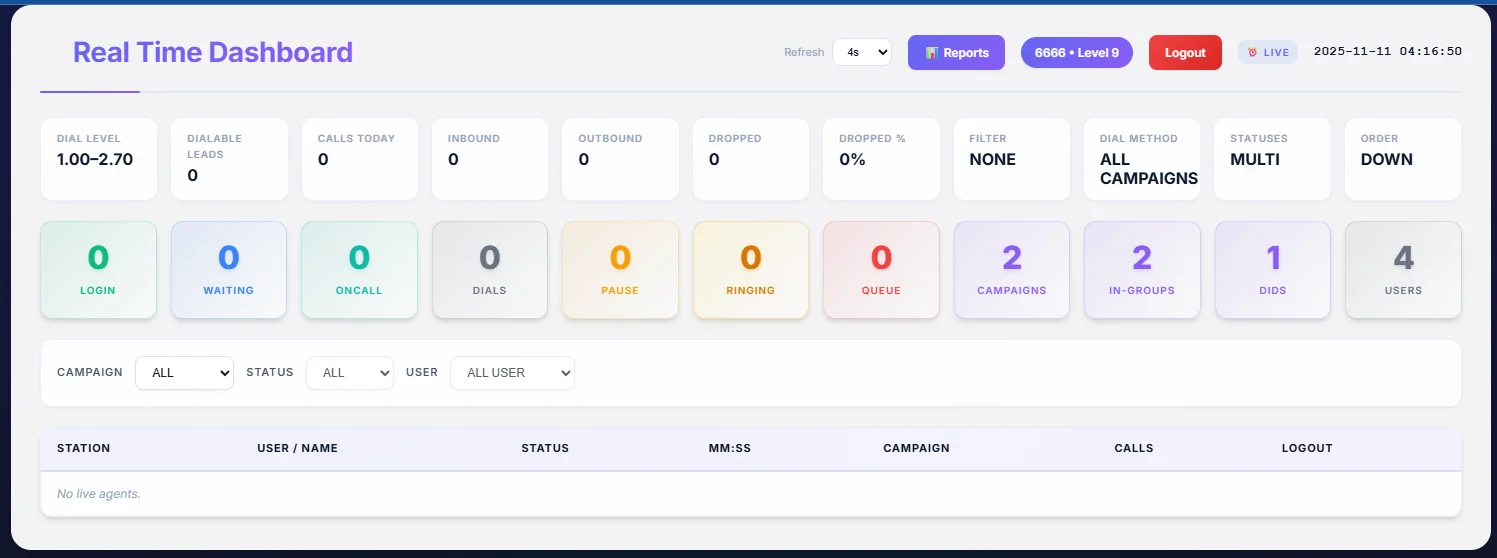
Task: Click the CALLS column header
Action: [x=1134, y=448]
